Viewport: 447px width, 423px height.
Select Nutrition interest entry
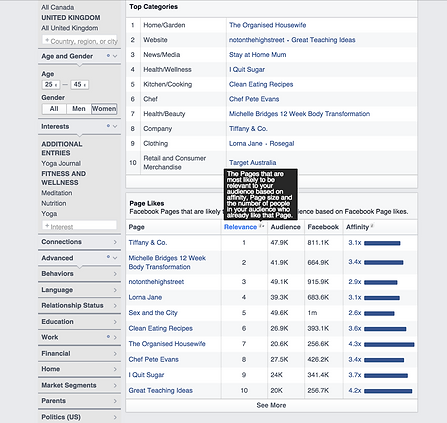point(54,203)
